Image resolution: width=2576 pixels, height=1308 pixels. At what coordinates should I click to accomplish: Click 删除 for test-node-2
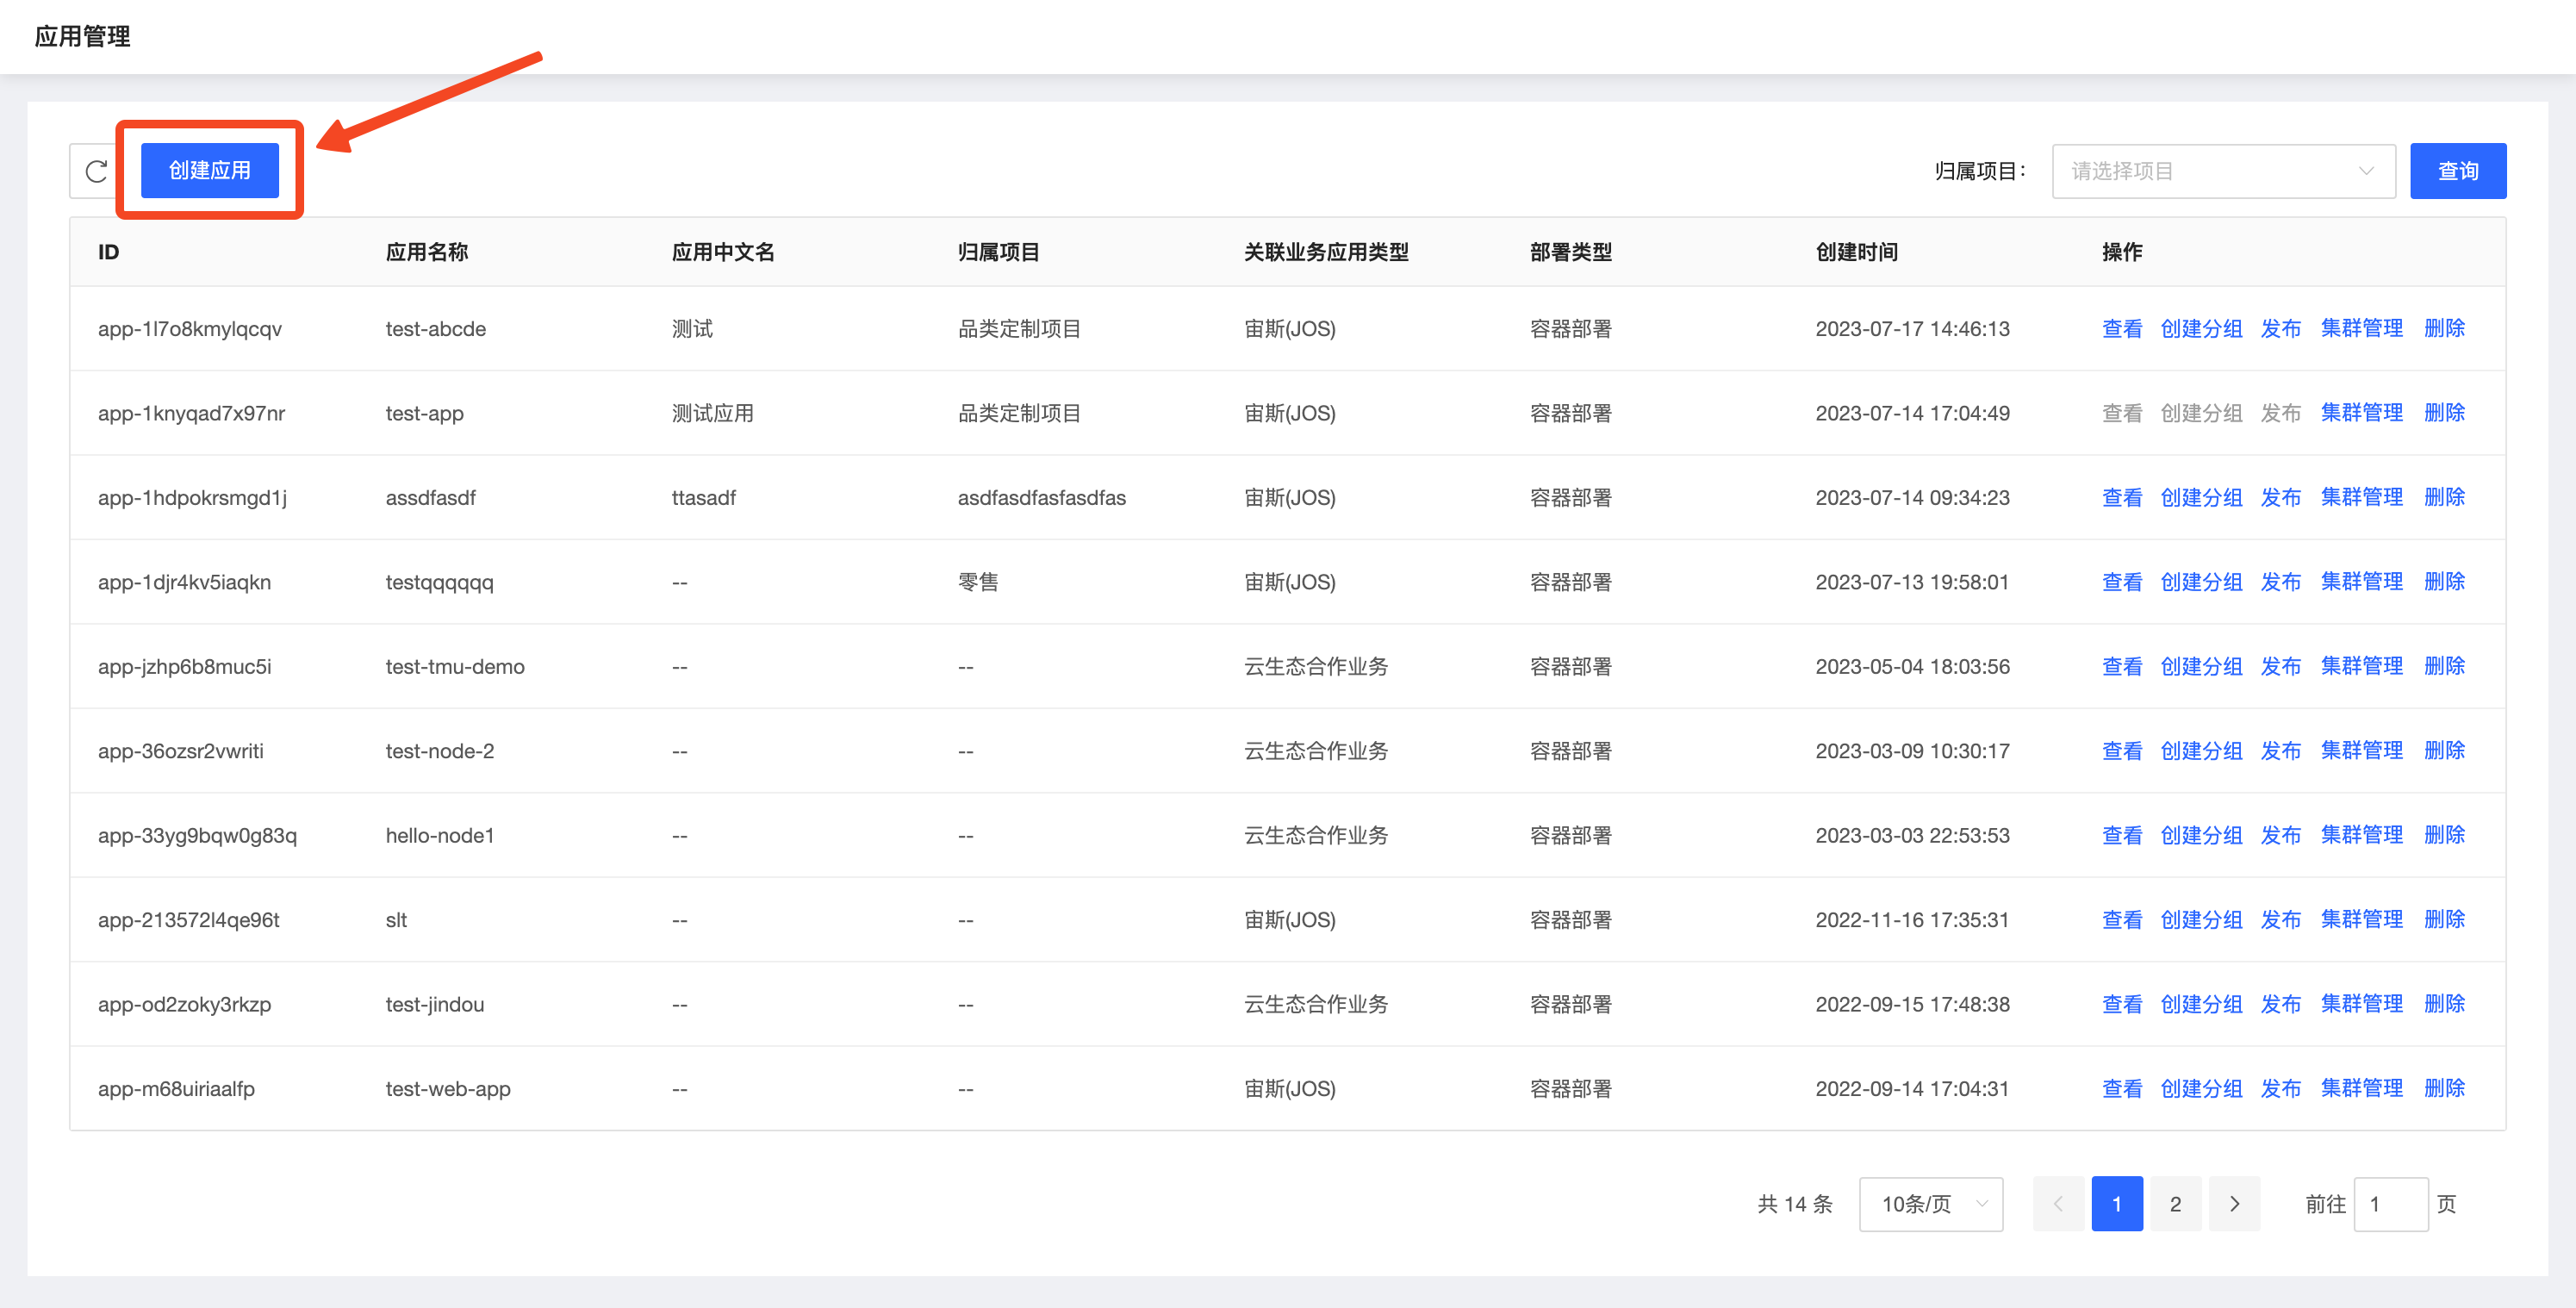[2445, 750]
